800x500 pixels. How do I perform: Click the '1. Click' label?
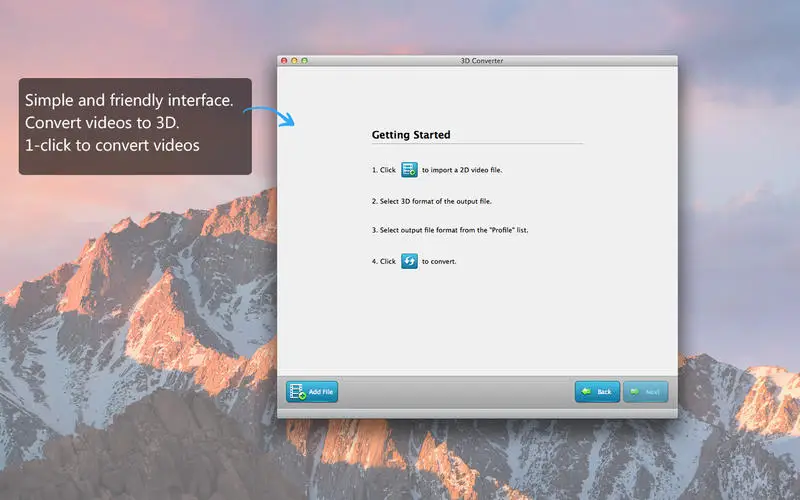[x=384, y=170]
